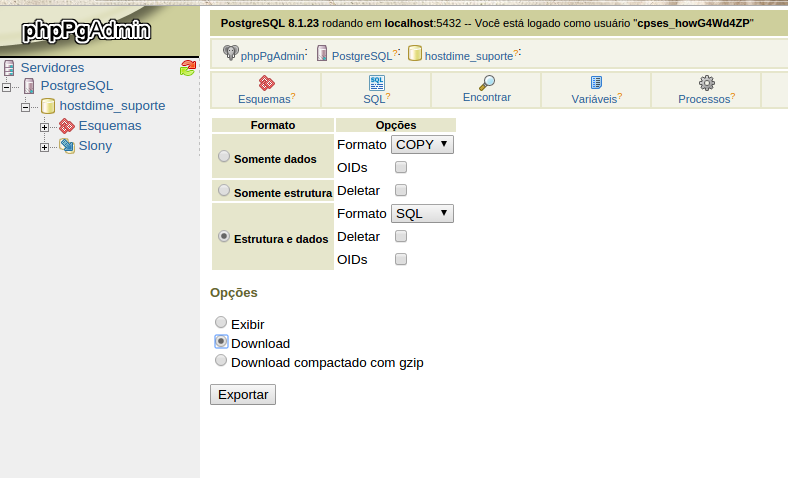The height and width of the screenshot is (478, 788).
Task: Click the phpPgAdmin logo
Action: 86,31
